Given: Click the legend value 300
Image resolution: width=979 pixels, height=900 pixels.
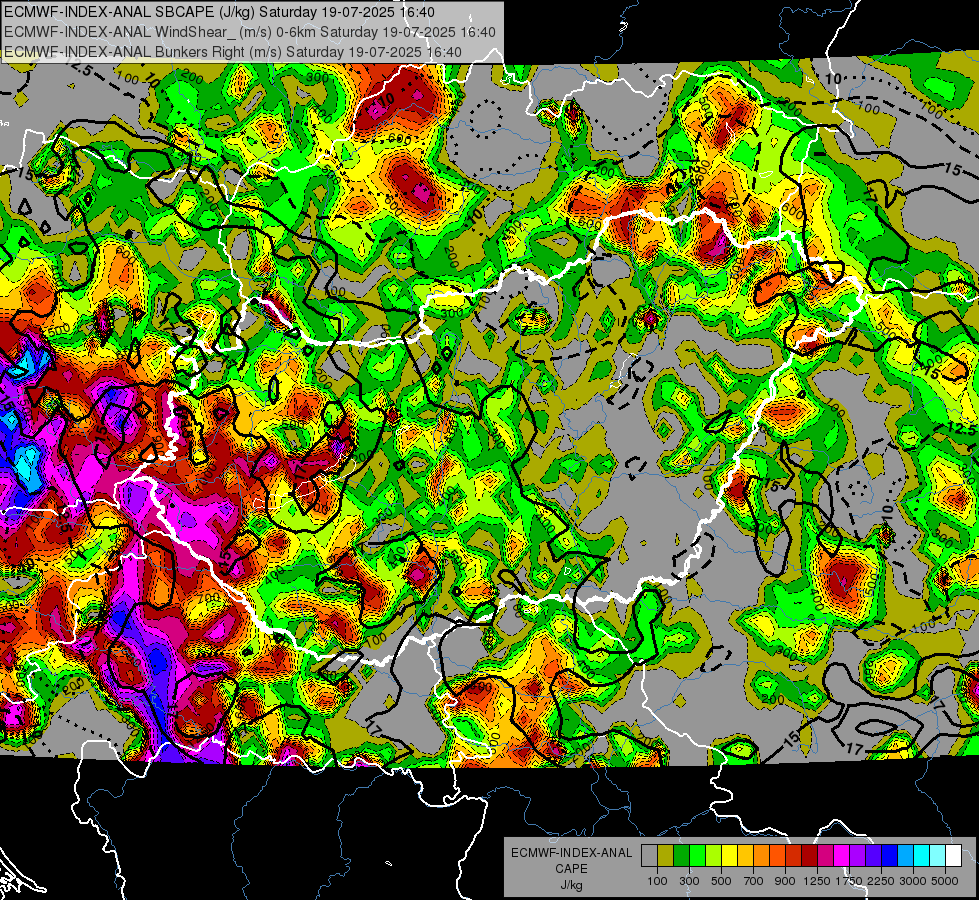Looking at the screenshot, I should click(x=689, y=881).
